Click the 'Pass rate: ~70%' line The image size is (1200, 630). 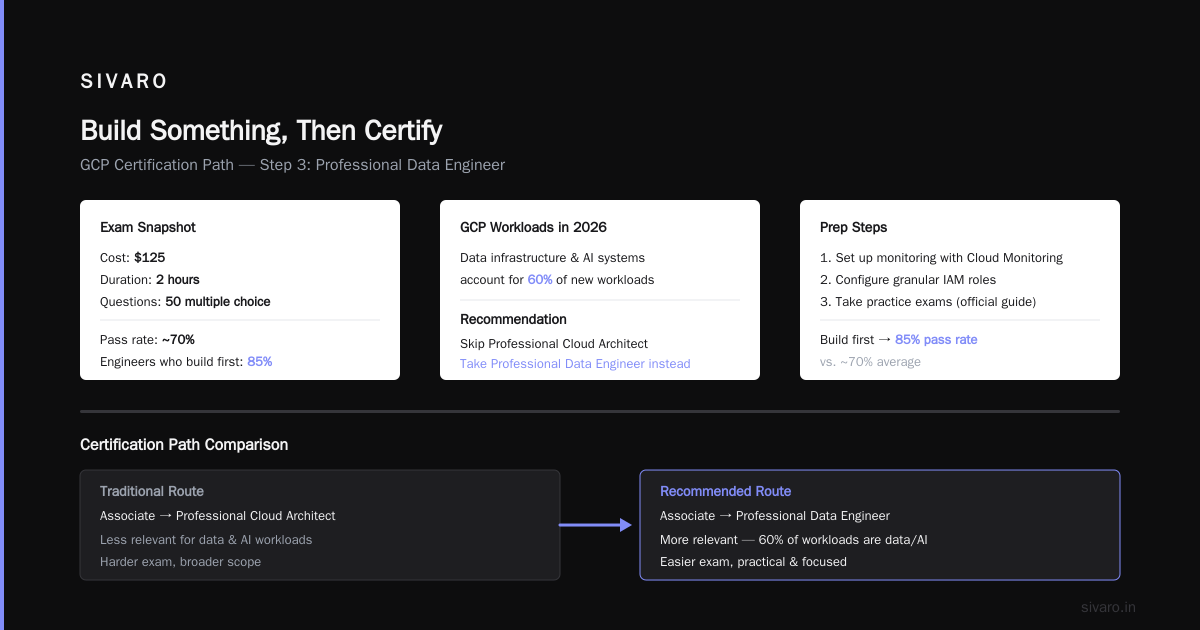(x=147, y=339)
